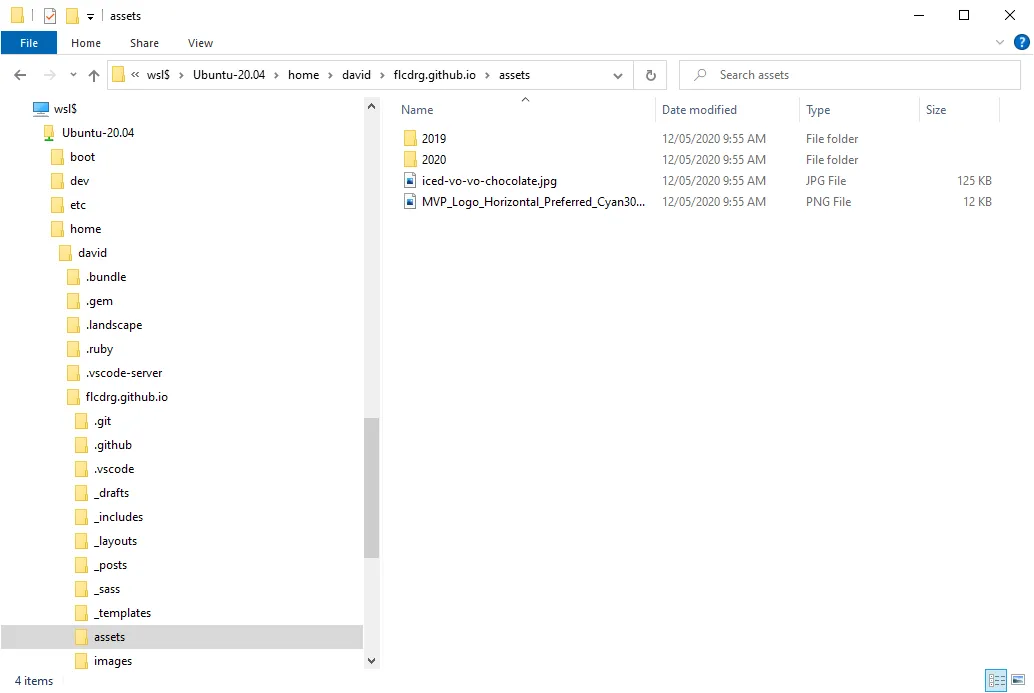Viewport: 1034px width, 693px height.
Task: Refresh the assets folder view
Action: click(x=650, y=75)
